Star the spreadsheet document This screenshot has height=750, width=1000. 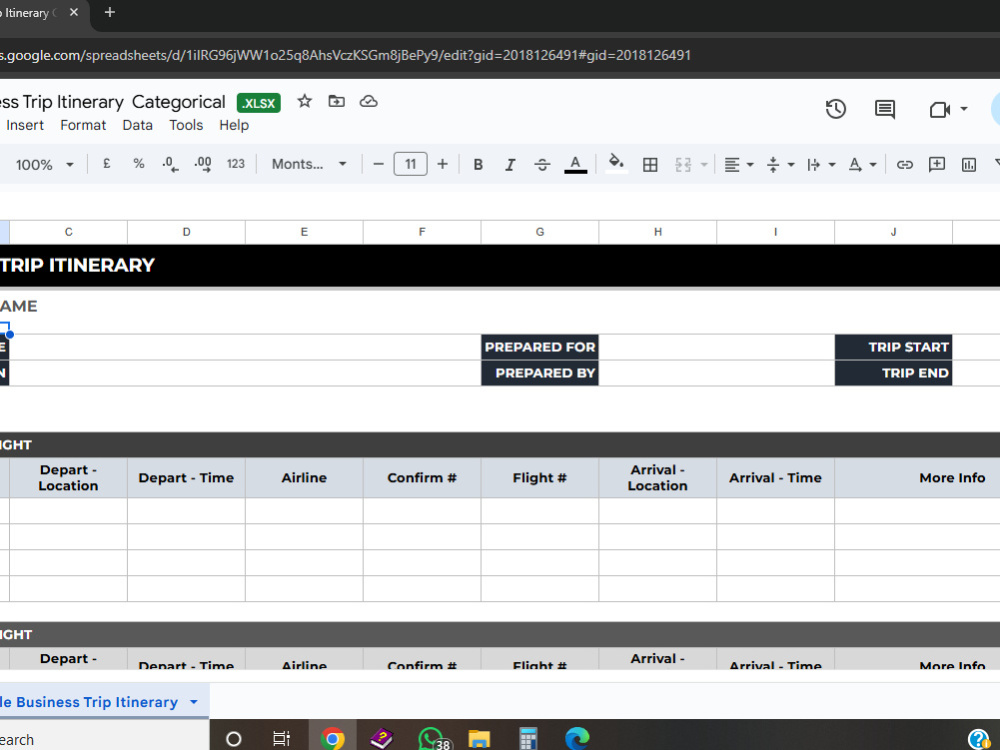click(x=304, y=101)
